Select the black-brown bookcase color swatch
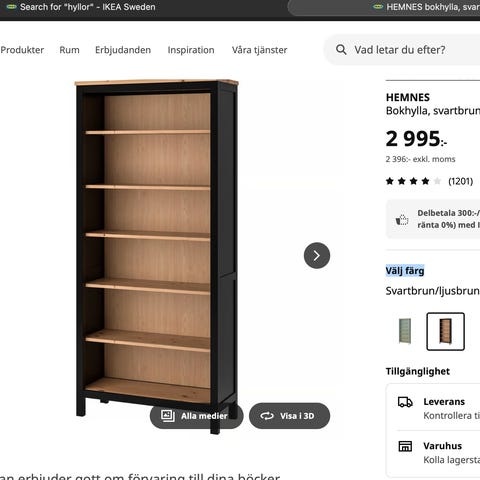Viewport: 480px width, 480px height. click(x=445, y=331)
